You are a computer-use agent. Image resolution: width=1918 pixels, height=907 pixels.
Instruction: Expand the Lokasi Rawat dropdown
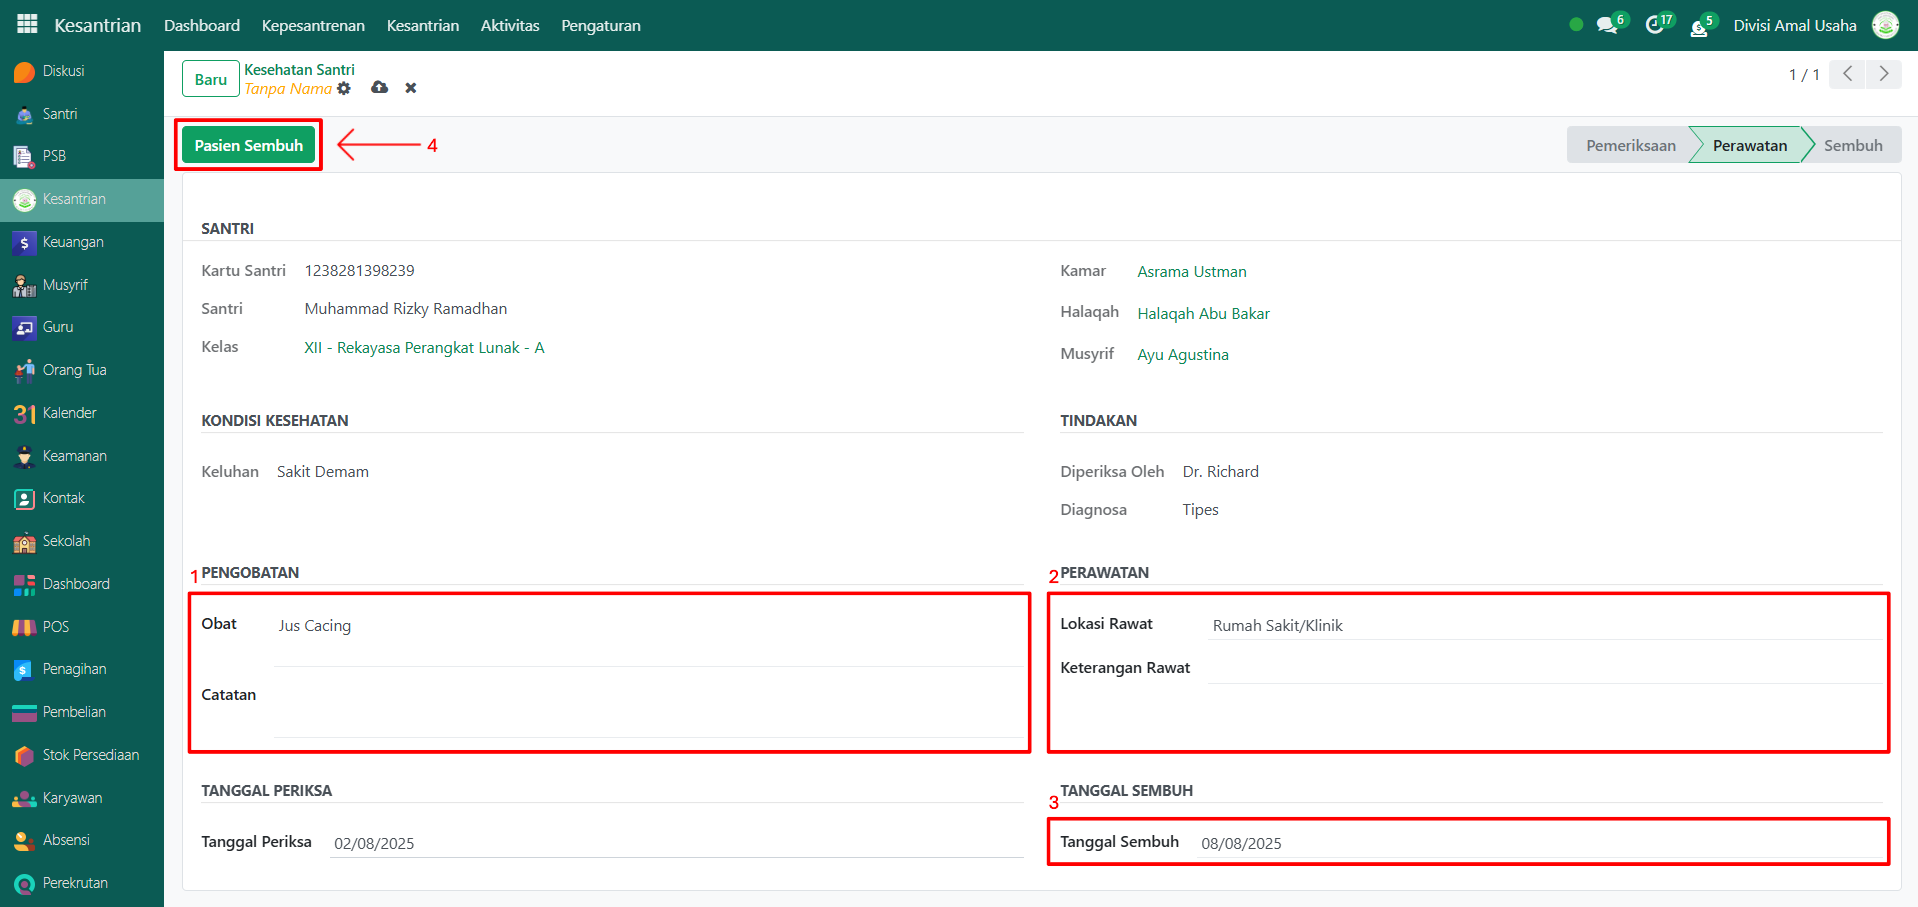click(x=1543, y=626)
